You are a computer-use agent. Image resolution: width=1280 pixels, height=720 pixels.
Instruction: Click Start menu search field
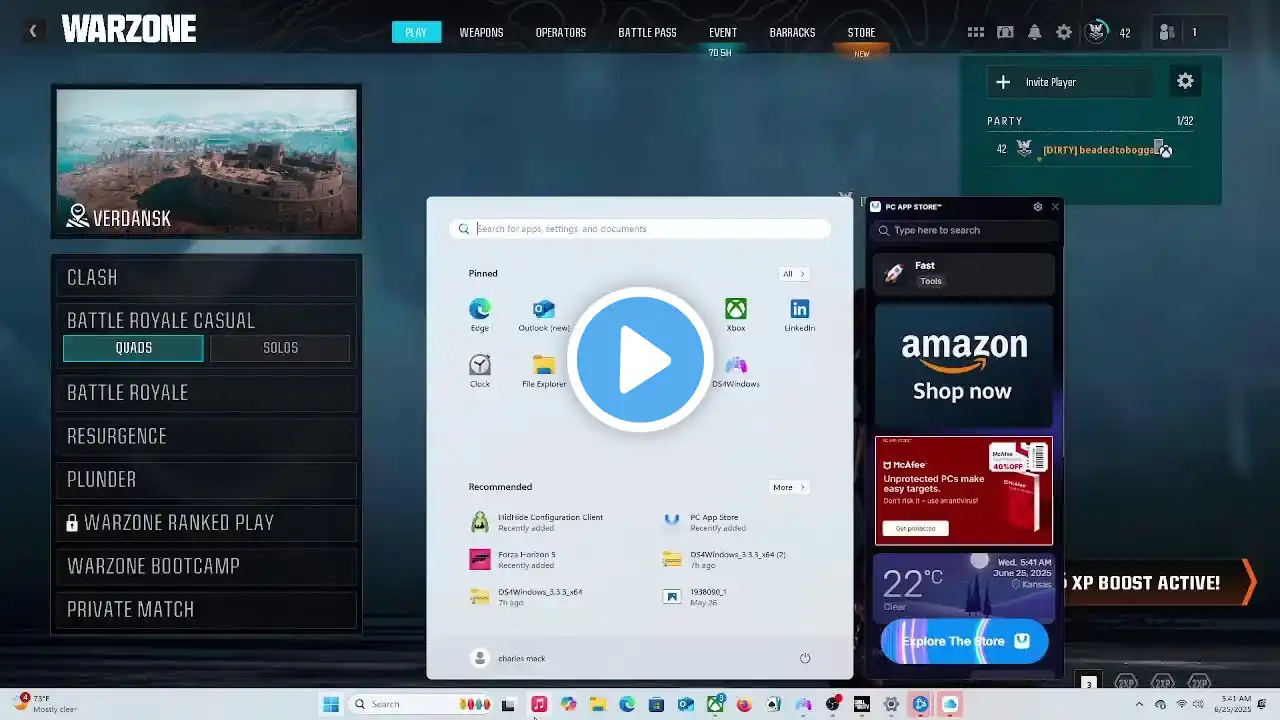point(640,229)
